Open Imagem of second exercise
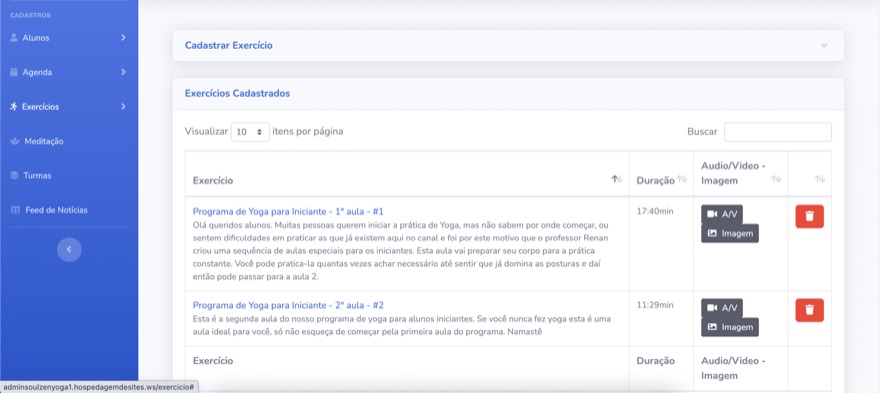The image size is (880, 393). coord(730,327)
